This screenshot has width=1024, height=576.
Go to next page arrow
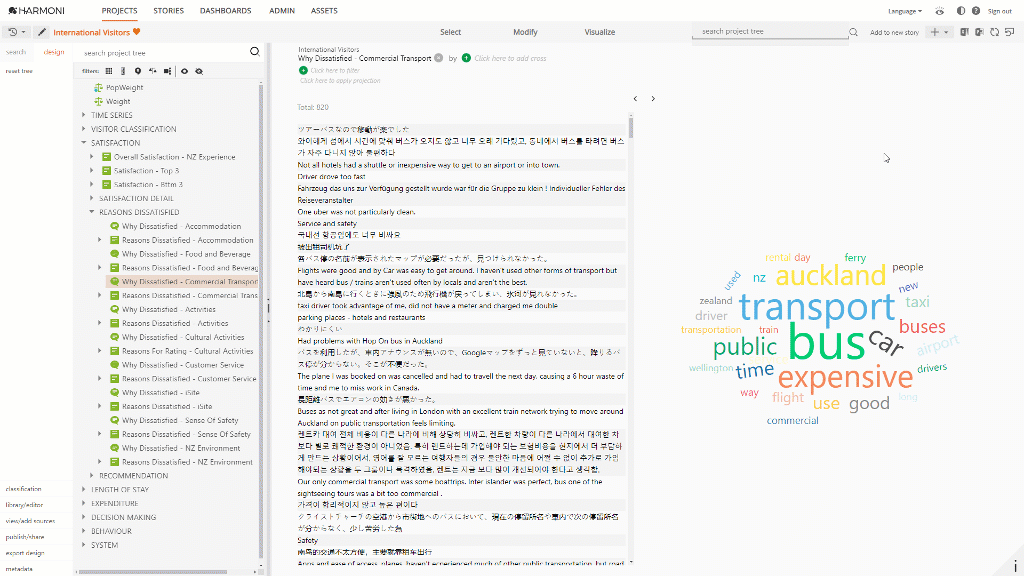(x=653, y=99)
